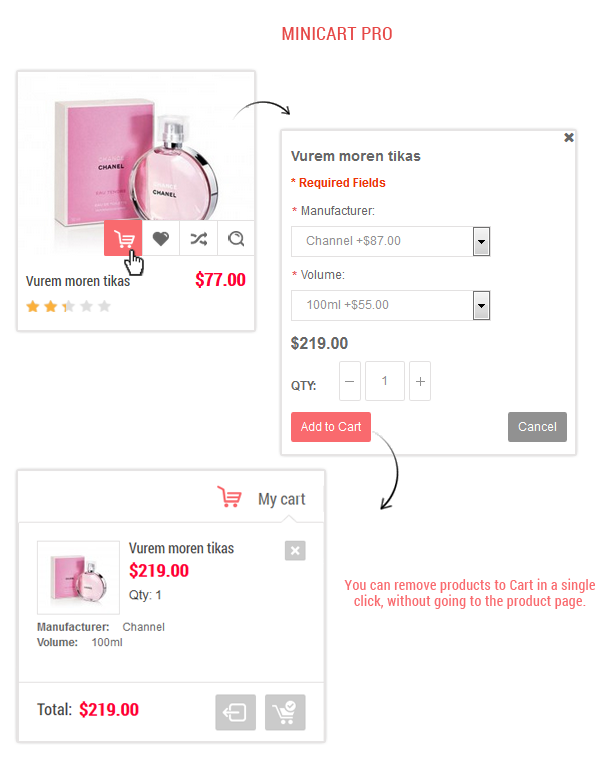Click the view cart arrow icon button
This screenshot has width=616, height=768.
pyautogui.click(x=236, y=712)
